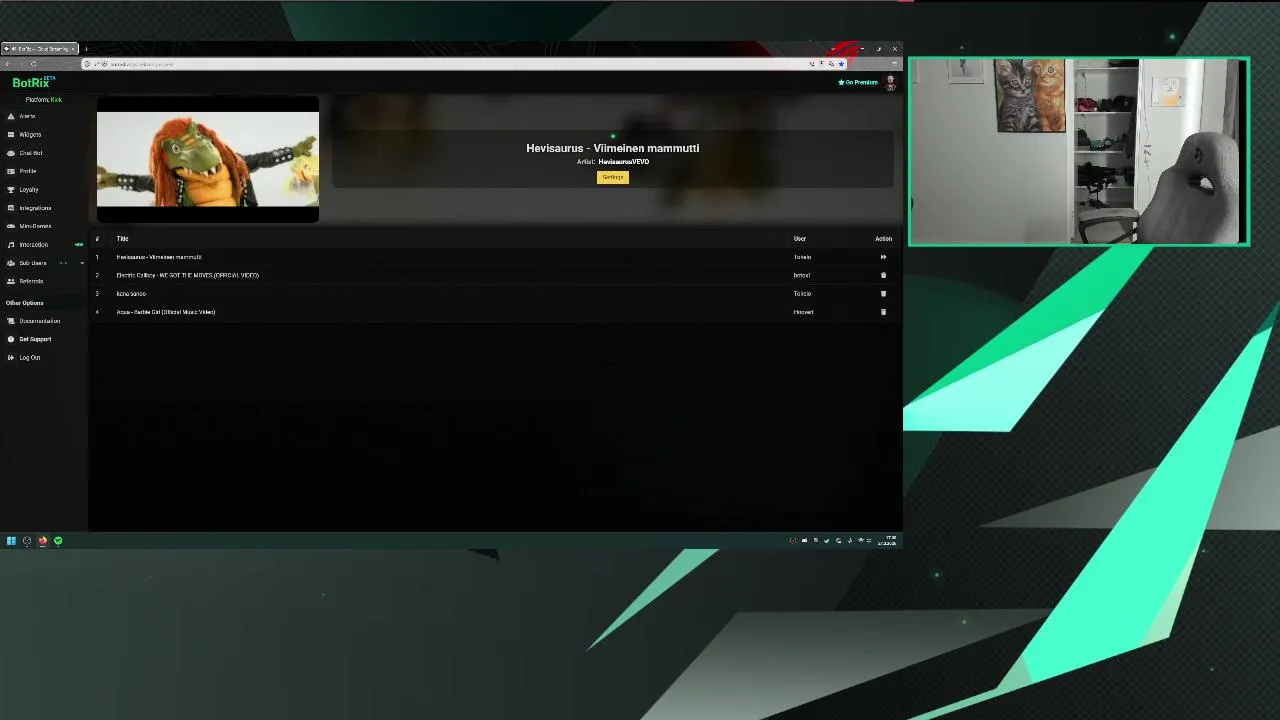Click the BotRix logo

34,82
